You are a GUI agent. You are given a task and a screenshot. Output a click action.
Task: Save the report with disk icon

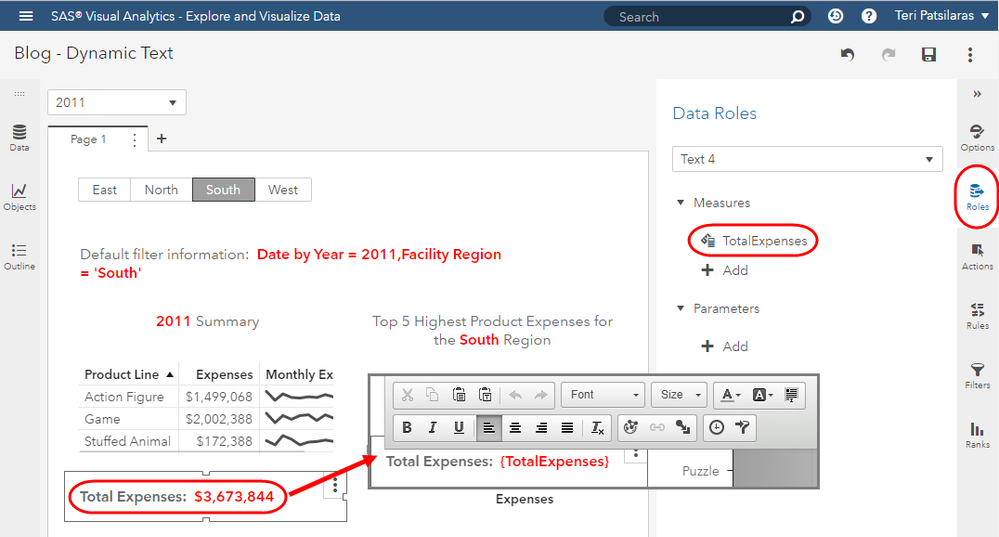[x=929, y=55]
